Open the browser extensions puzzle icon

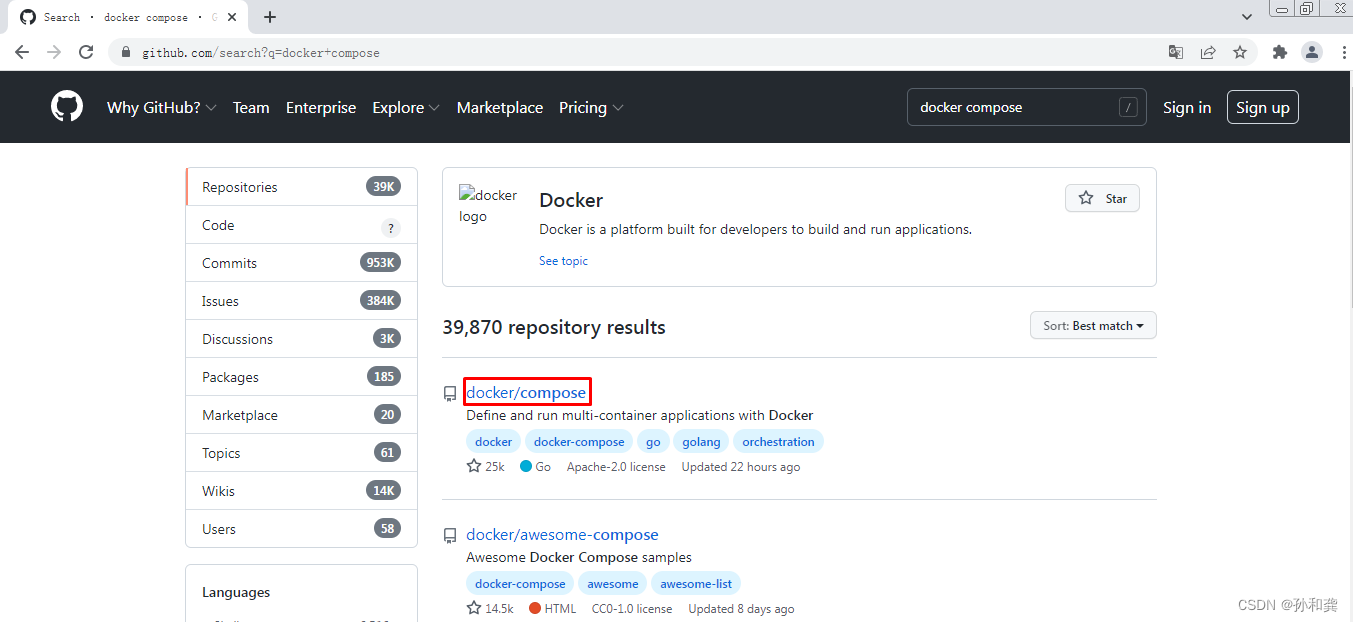(x=1279, y=52)
